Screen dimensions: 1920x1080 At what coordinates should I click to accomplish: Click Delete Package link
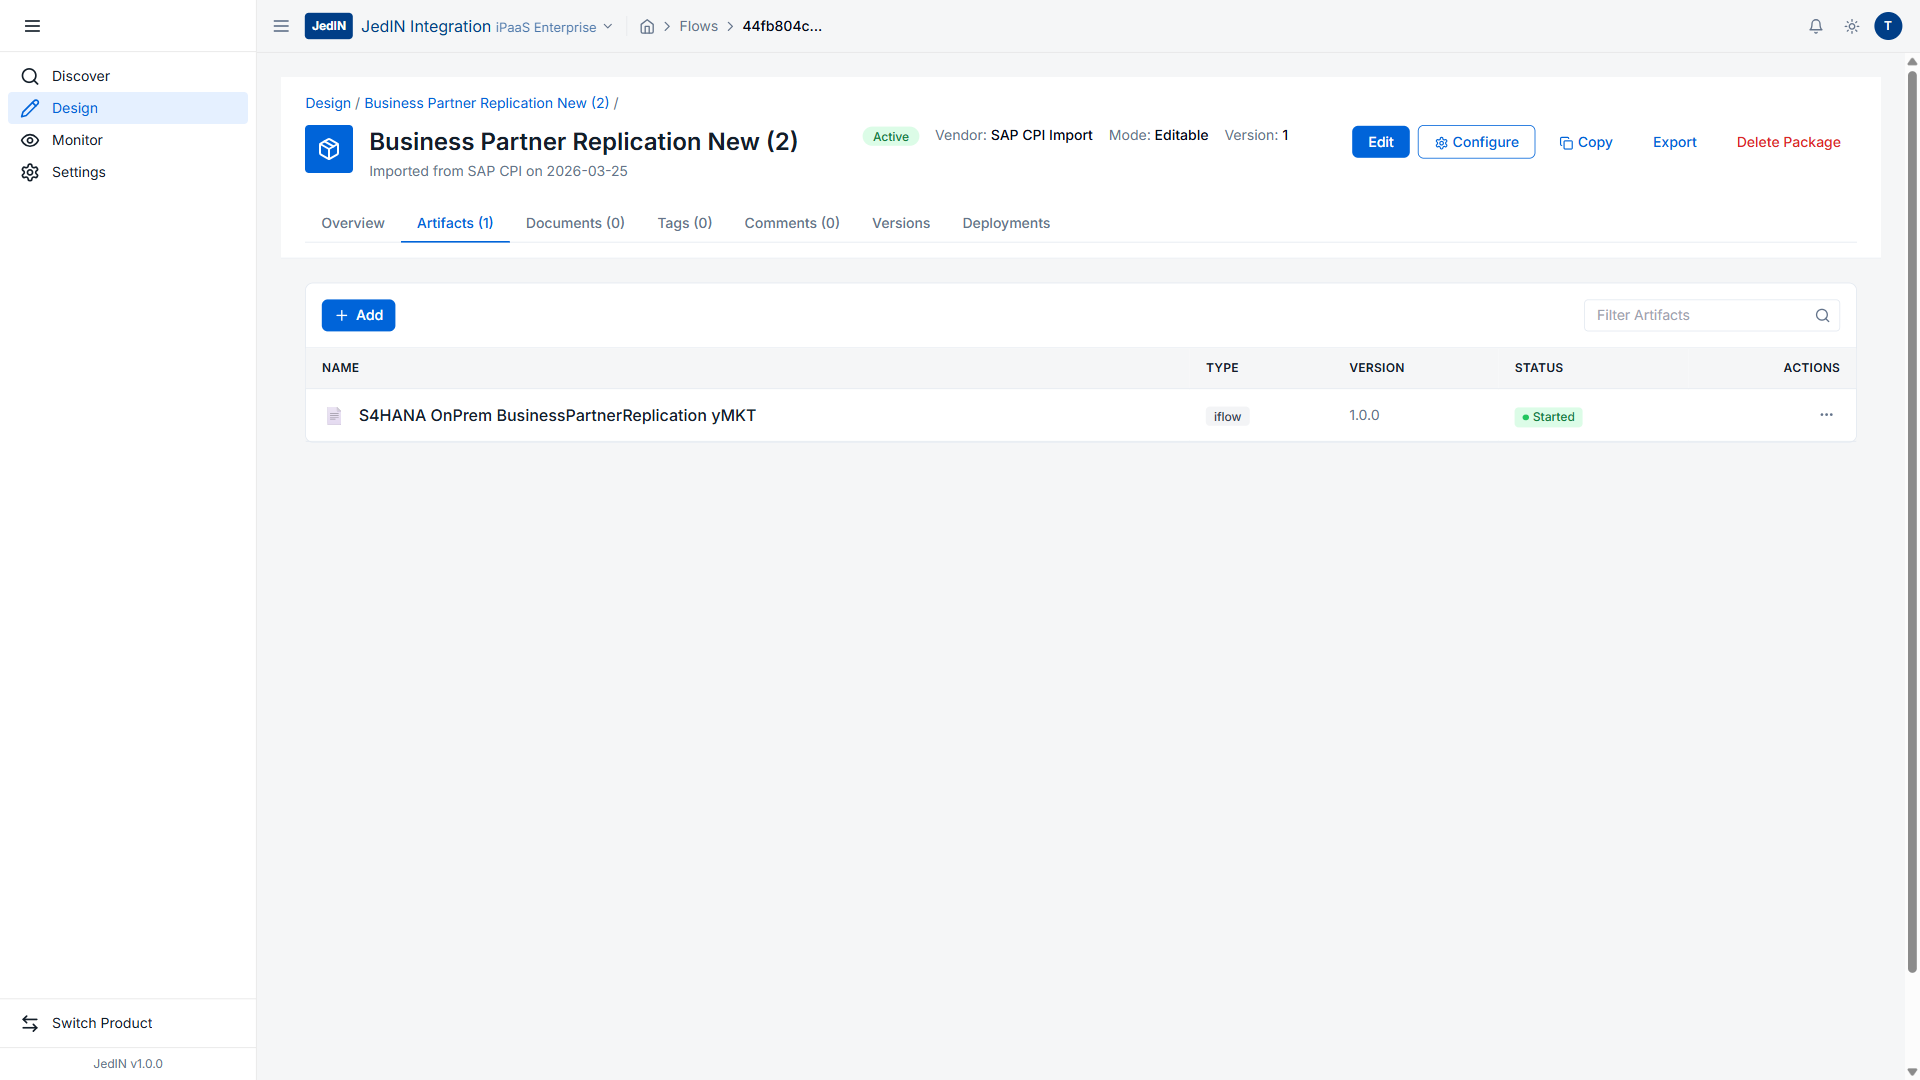coord(1788,142)
